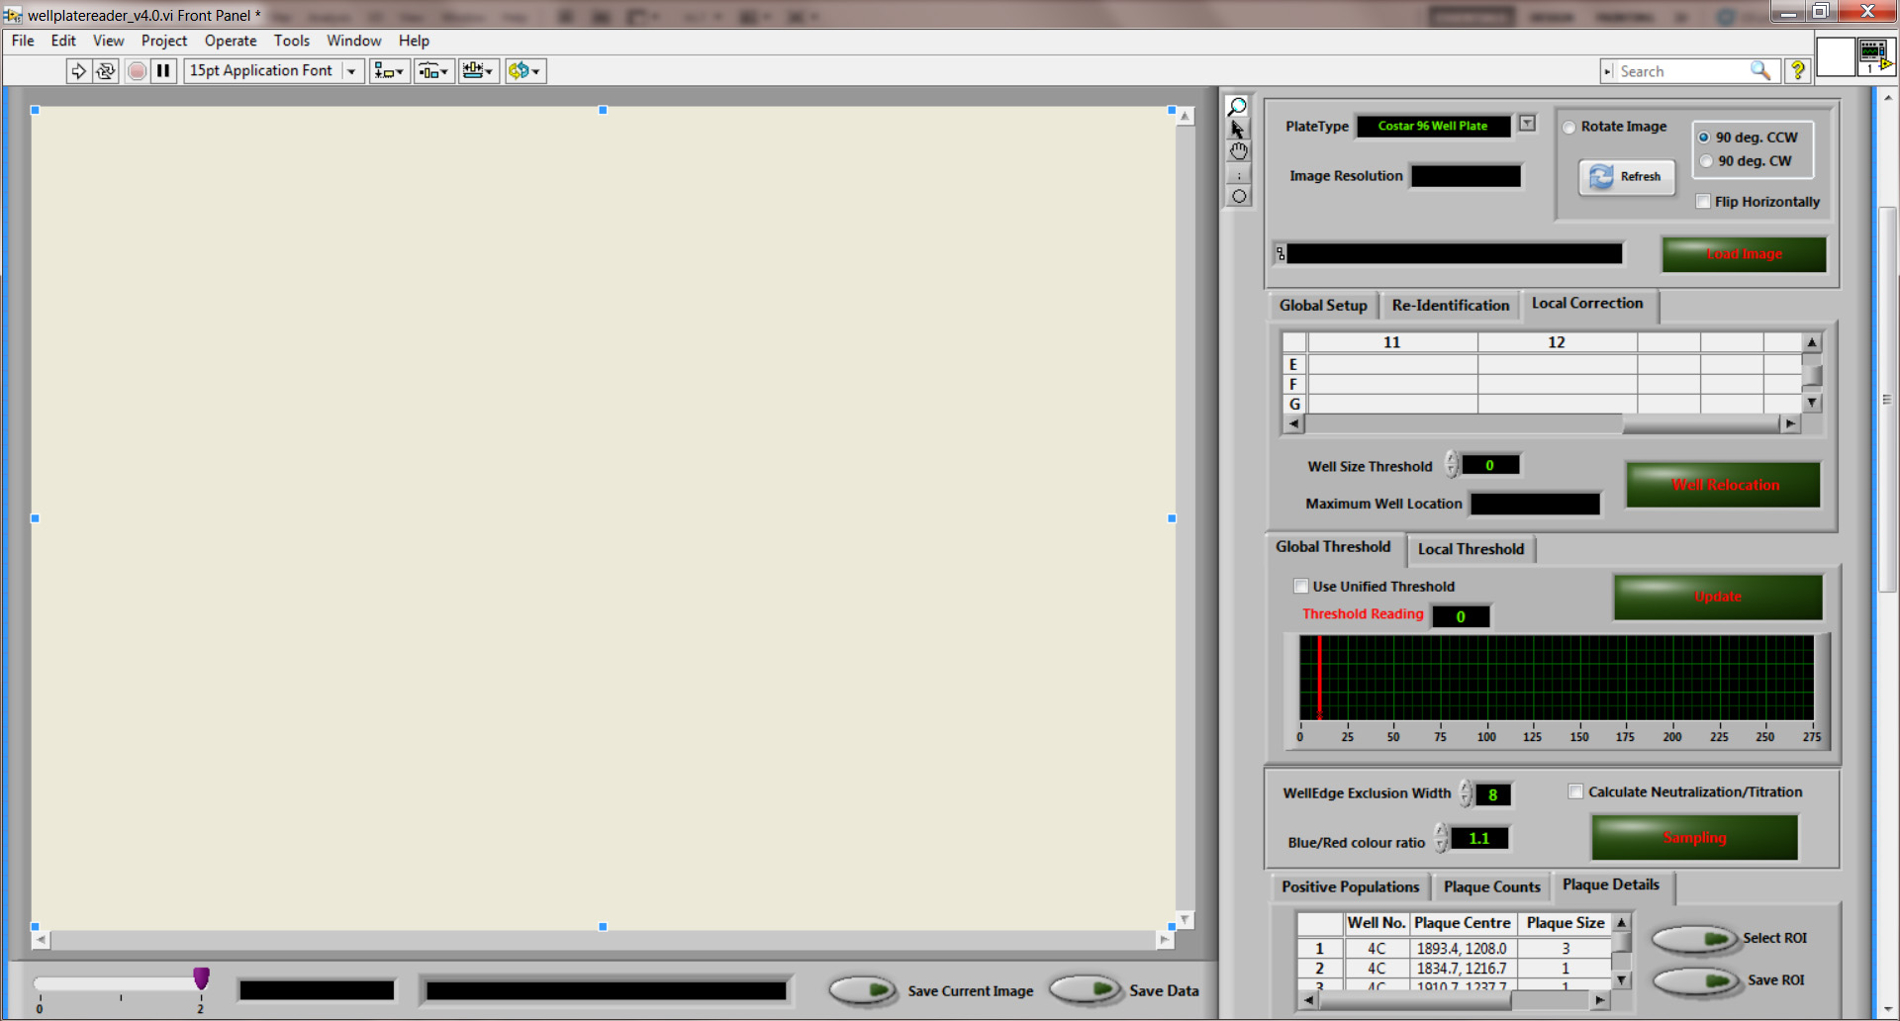Image resolution: width=1900 pixels, height=1021 pixels.
Task: Open the File menu
Action: tap(23, 41)
